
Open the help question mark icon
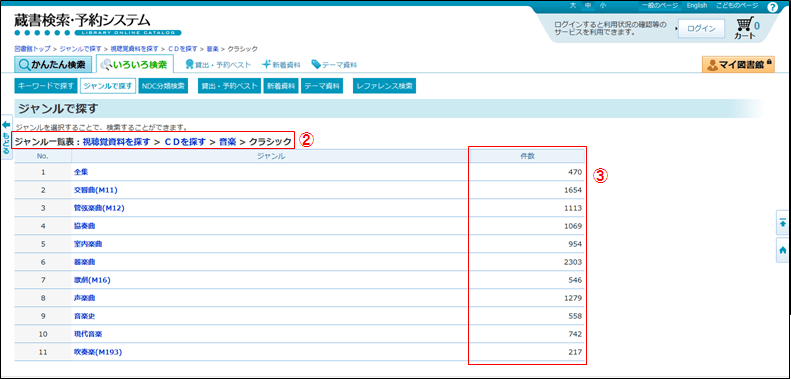pyautogui.click(x=772, y=7)
